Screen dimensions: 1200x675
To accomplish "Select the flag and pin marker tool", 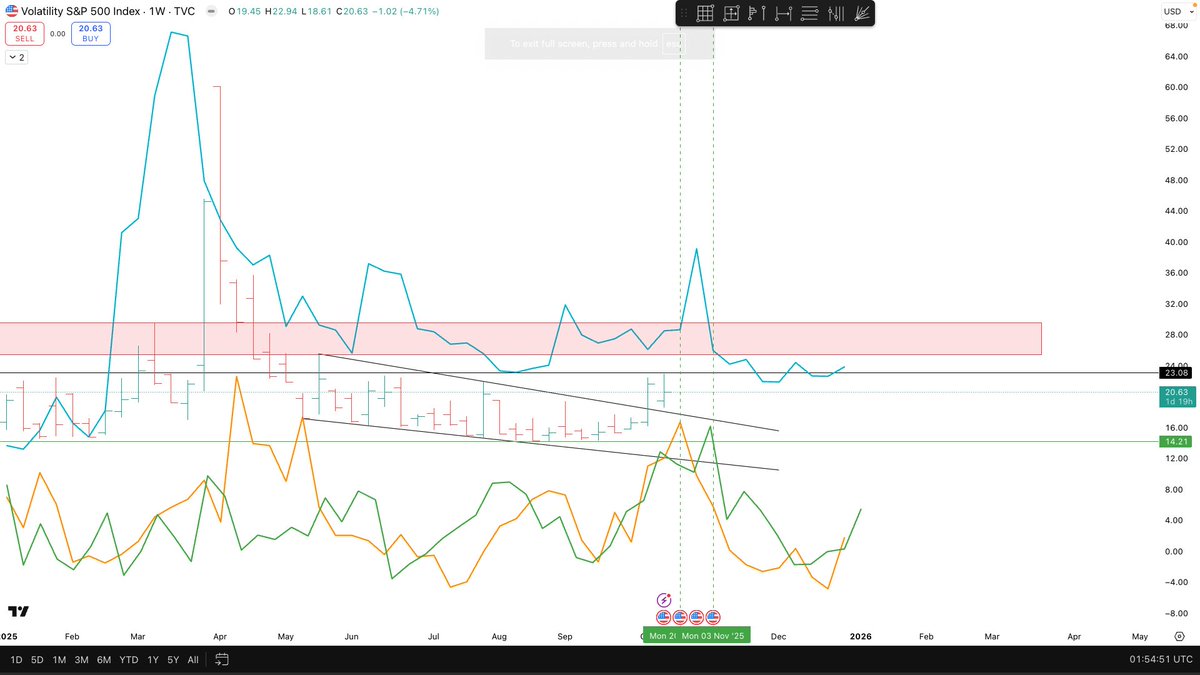I will pyautogui.click(x=757, y=13).
